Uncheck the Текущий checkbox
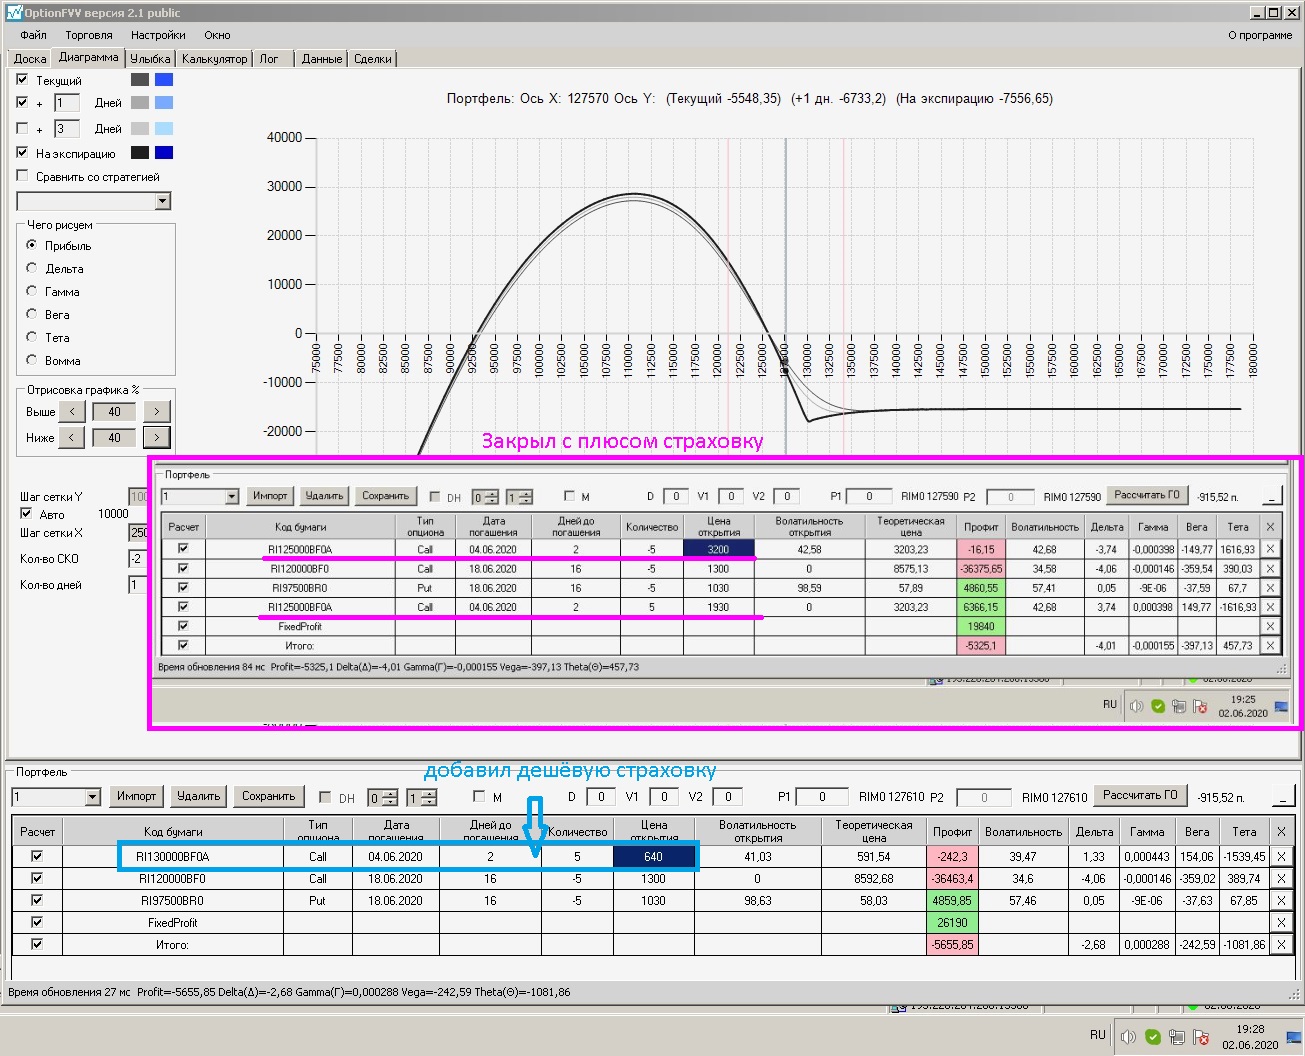 click(x=22, y=79)
